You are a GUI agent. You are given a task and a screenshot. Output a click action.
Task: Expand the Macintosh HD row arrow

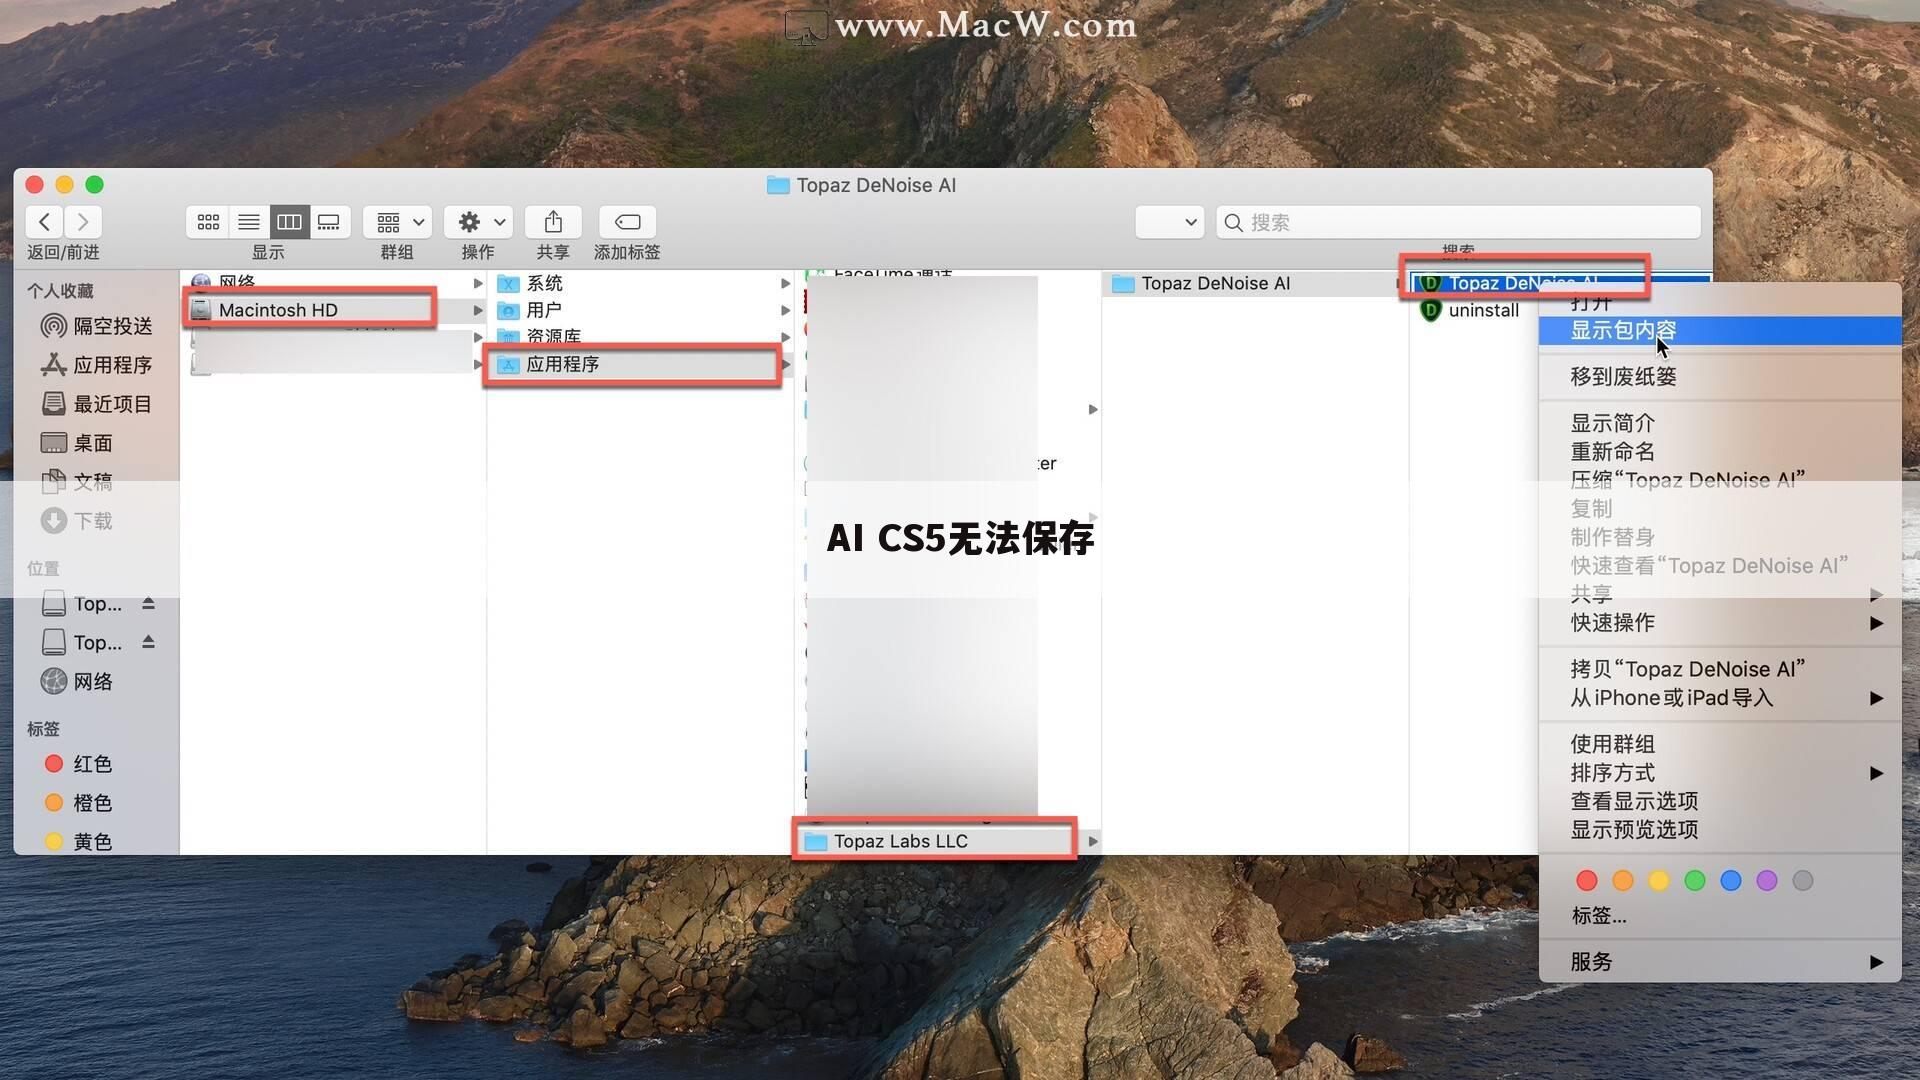[x=478, y=310]
